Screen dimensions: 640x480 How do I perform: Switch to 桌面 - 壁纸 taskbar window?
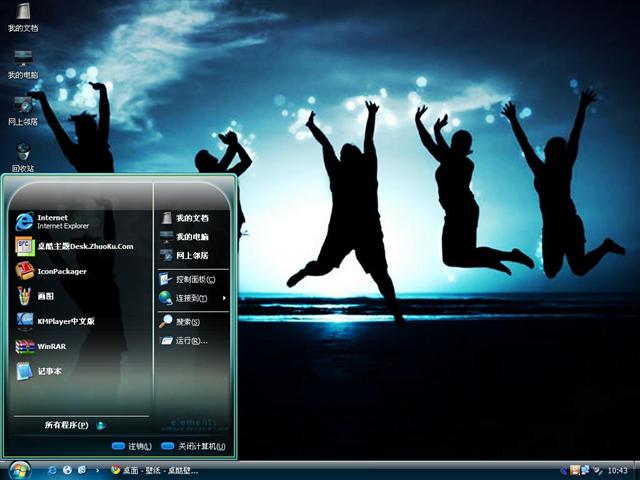click(155, 470)
